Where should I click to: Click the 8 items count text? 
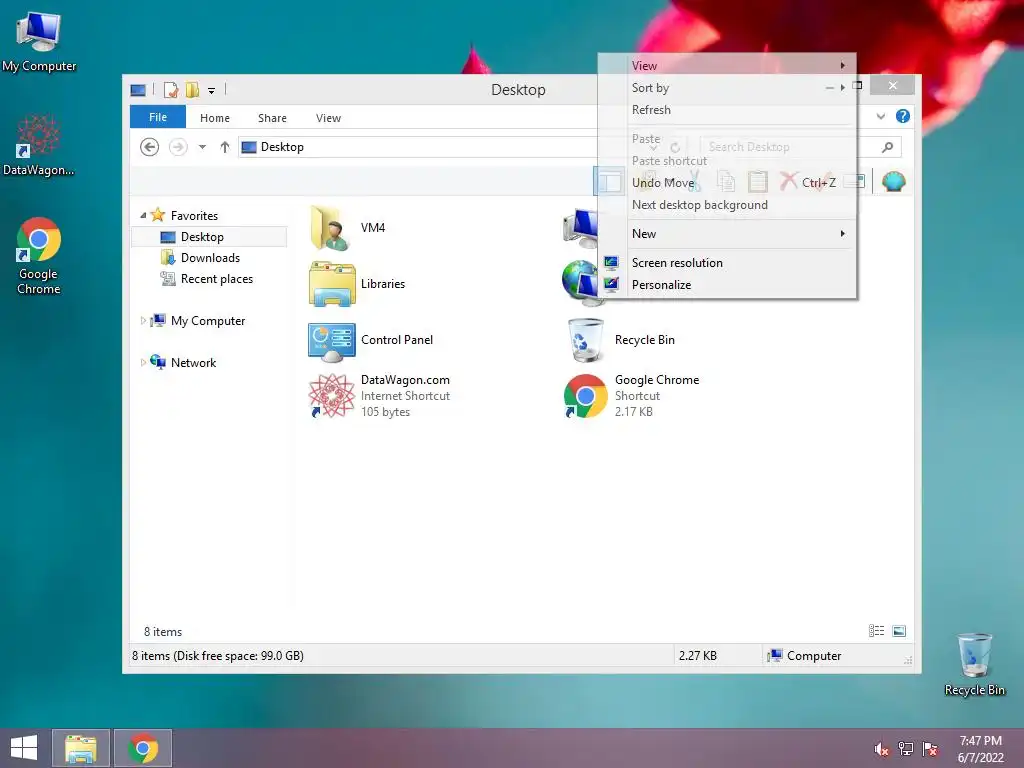[163, 632]
